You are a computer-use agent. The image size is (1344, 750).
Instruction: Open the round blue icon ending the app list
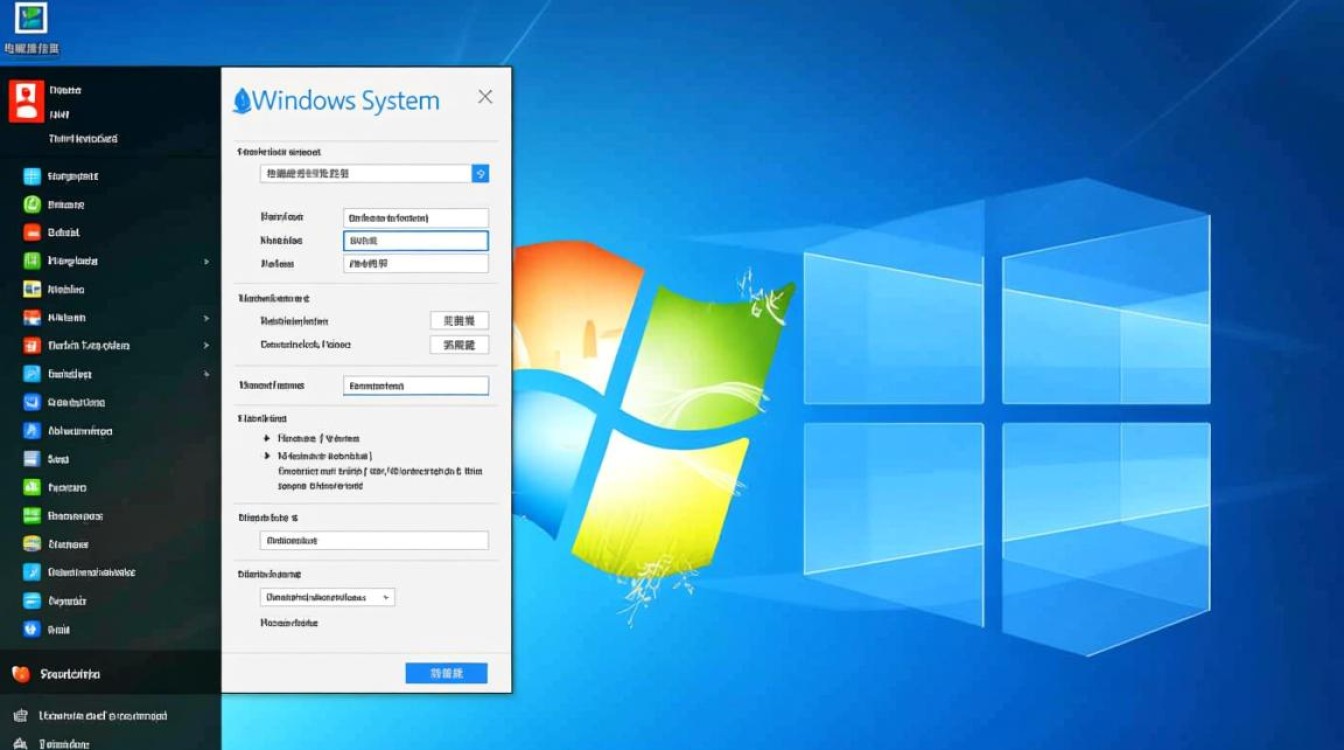(31, 629)
